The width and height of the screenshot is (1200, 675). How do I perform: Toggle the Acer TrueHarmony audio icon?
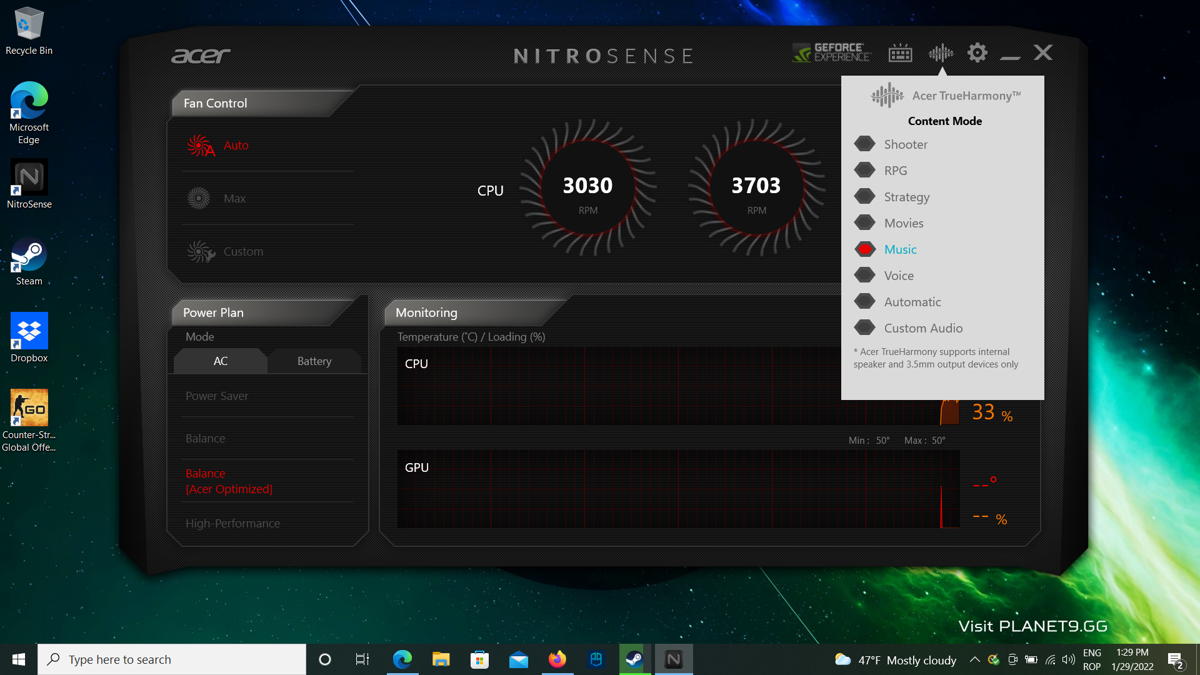click(x=940, y=53)
